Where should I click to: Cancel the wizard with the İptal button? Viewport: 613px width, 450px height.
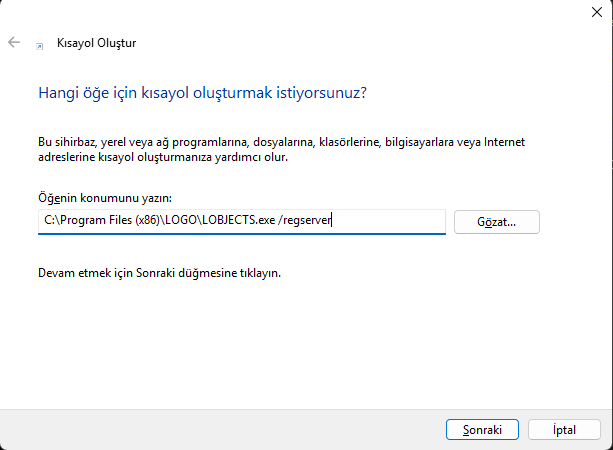click(x=564, y=429)
